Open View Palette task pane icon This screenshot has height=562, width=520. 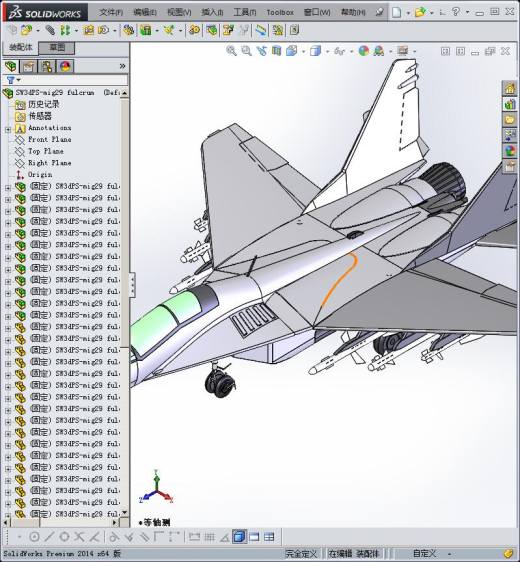[510, 135]
